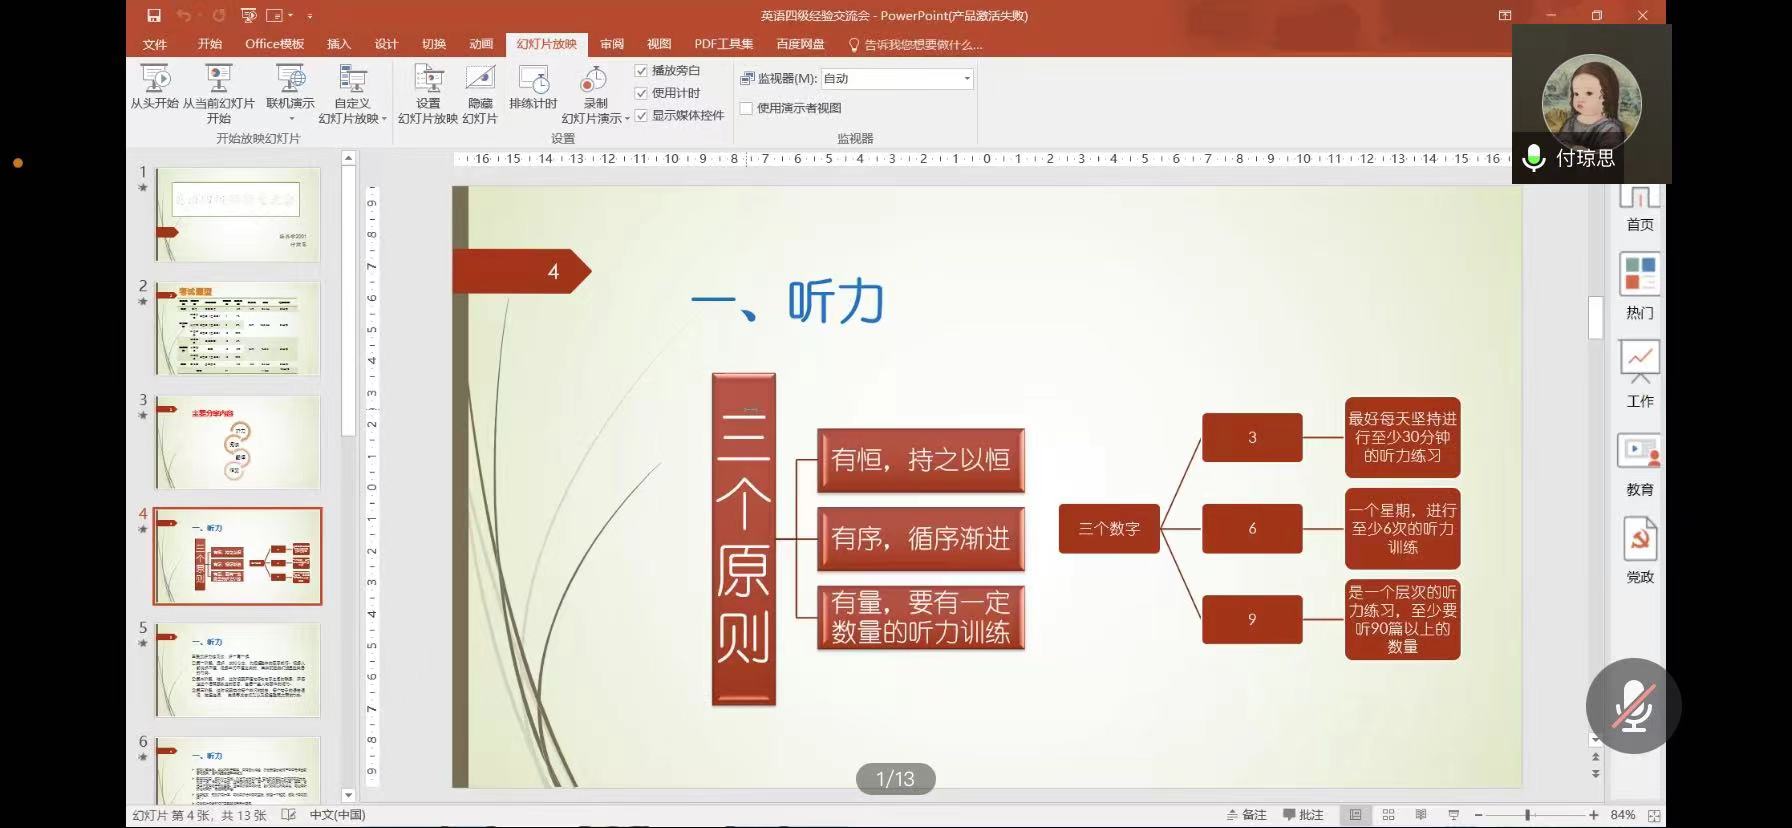Click 从头开始 slideshow icon
The width and height of the screenshot is (1792, 828).
[x=155, y=80]
